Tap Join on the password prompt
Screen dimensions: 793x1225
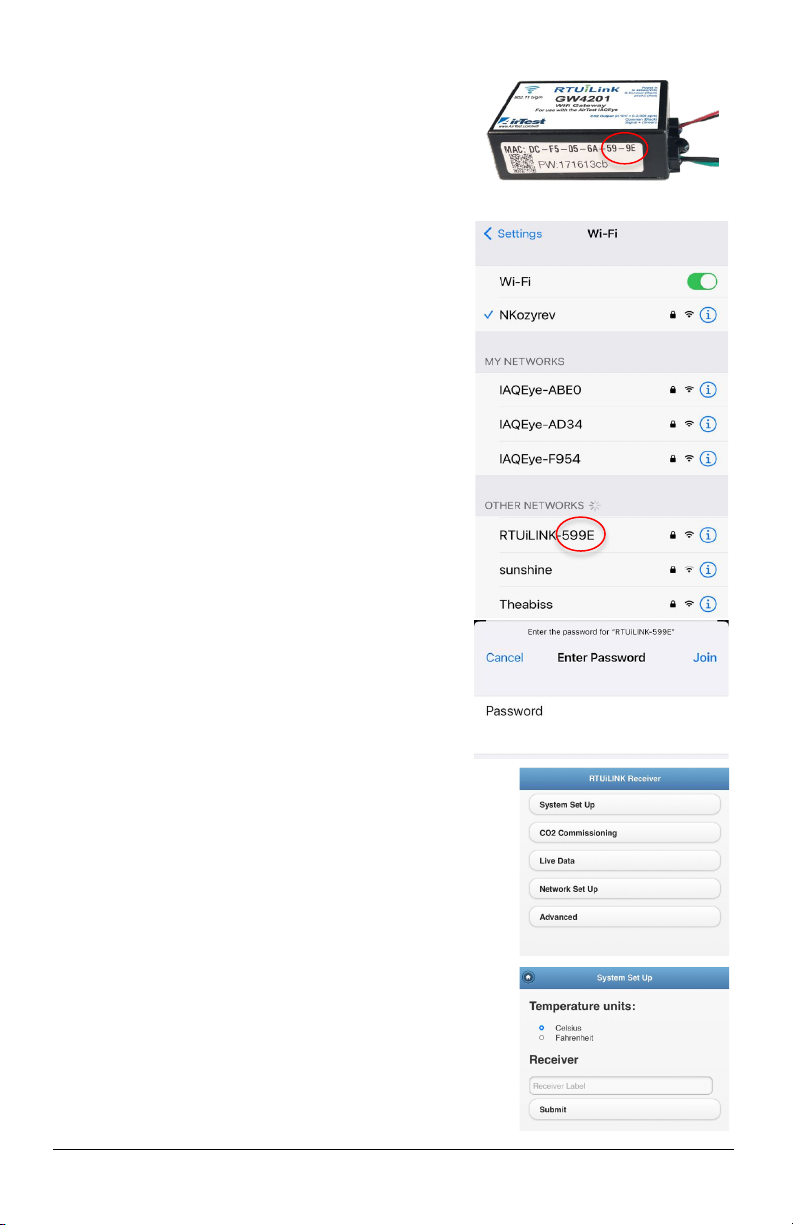tap(705, 658)
